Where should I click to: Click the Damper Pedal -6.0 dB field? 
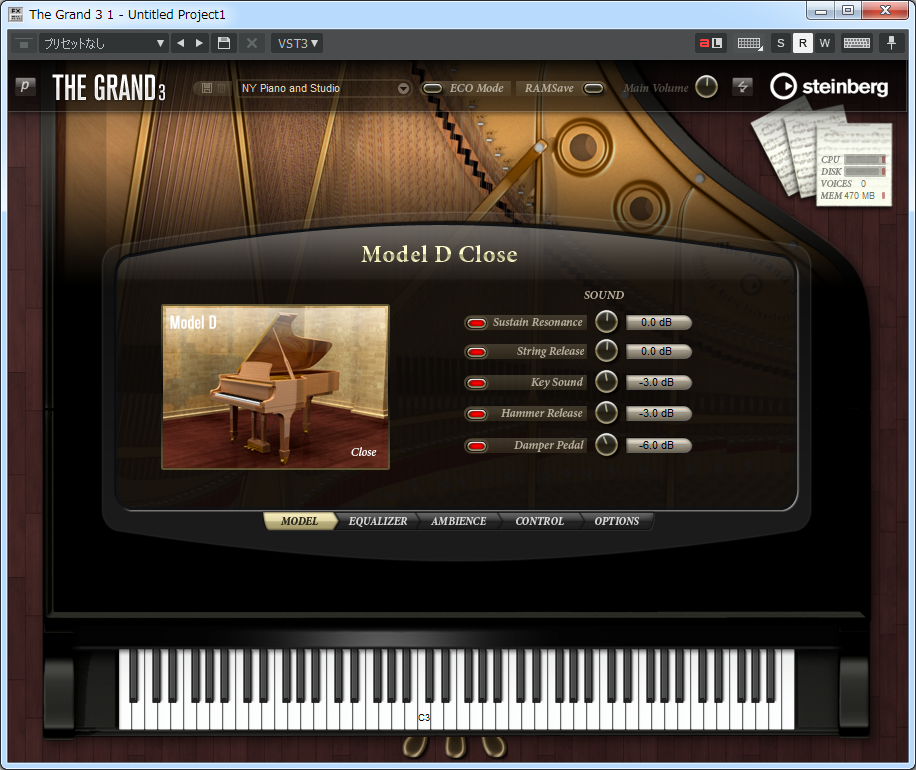click(x=658, y=445)
